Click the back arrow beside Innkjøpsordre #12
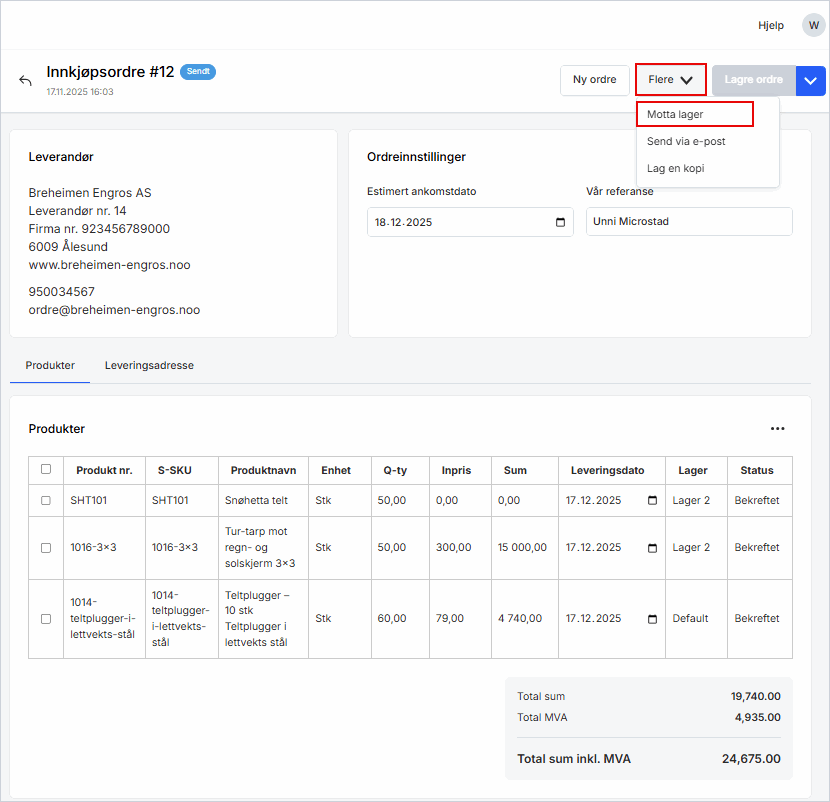Image resolution: width=830 pixels, height=802 pixels. pyautogui.click(x=26, y=81)
